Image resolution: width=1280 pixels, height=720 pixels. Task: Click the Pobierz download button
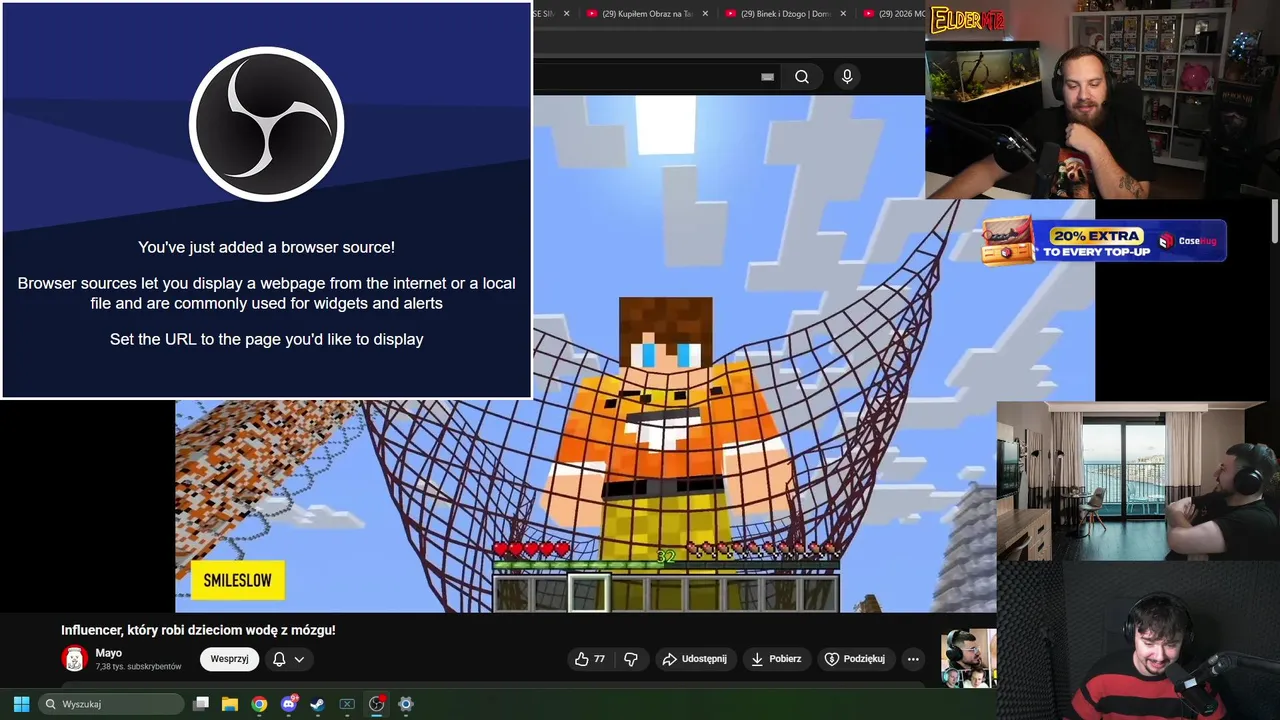click(776, 659)
